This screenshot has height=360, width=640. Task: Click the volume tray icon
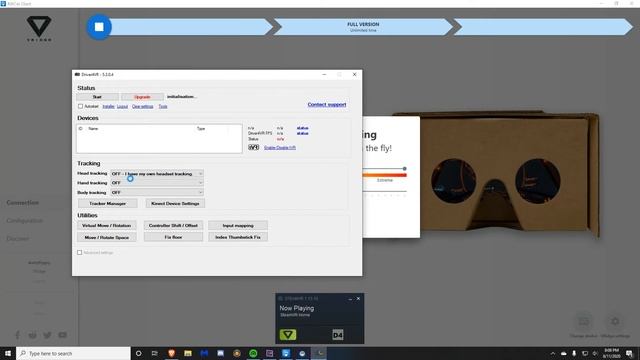(x=595, y=353)
